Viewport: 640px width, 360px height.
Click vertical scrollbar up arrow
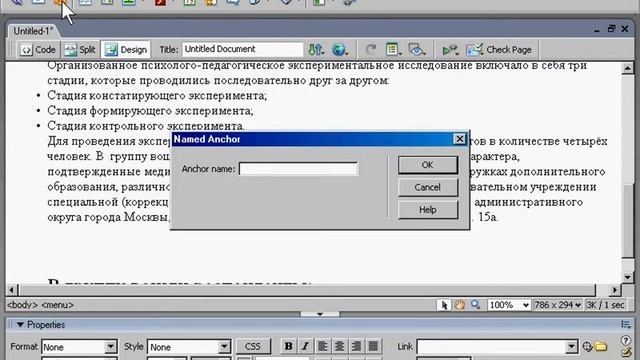tap(628, 68)
